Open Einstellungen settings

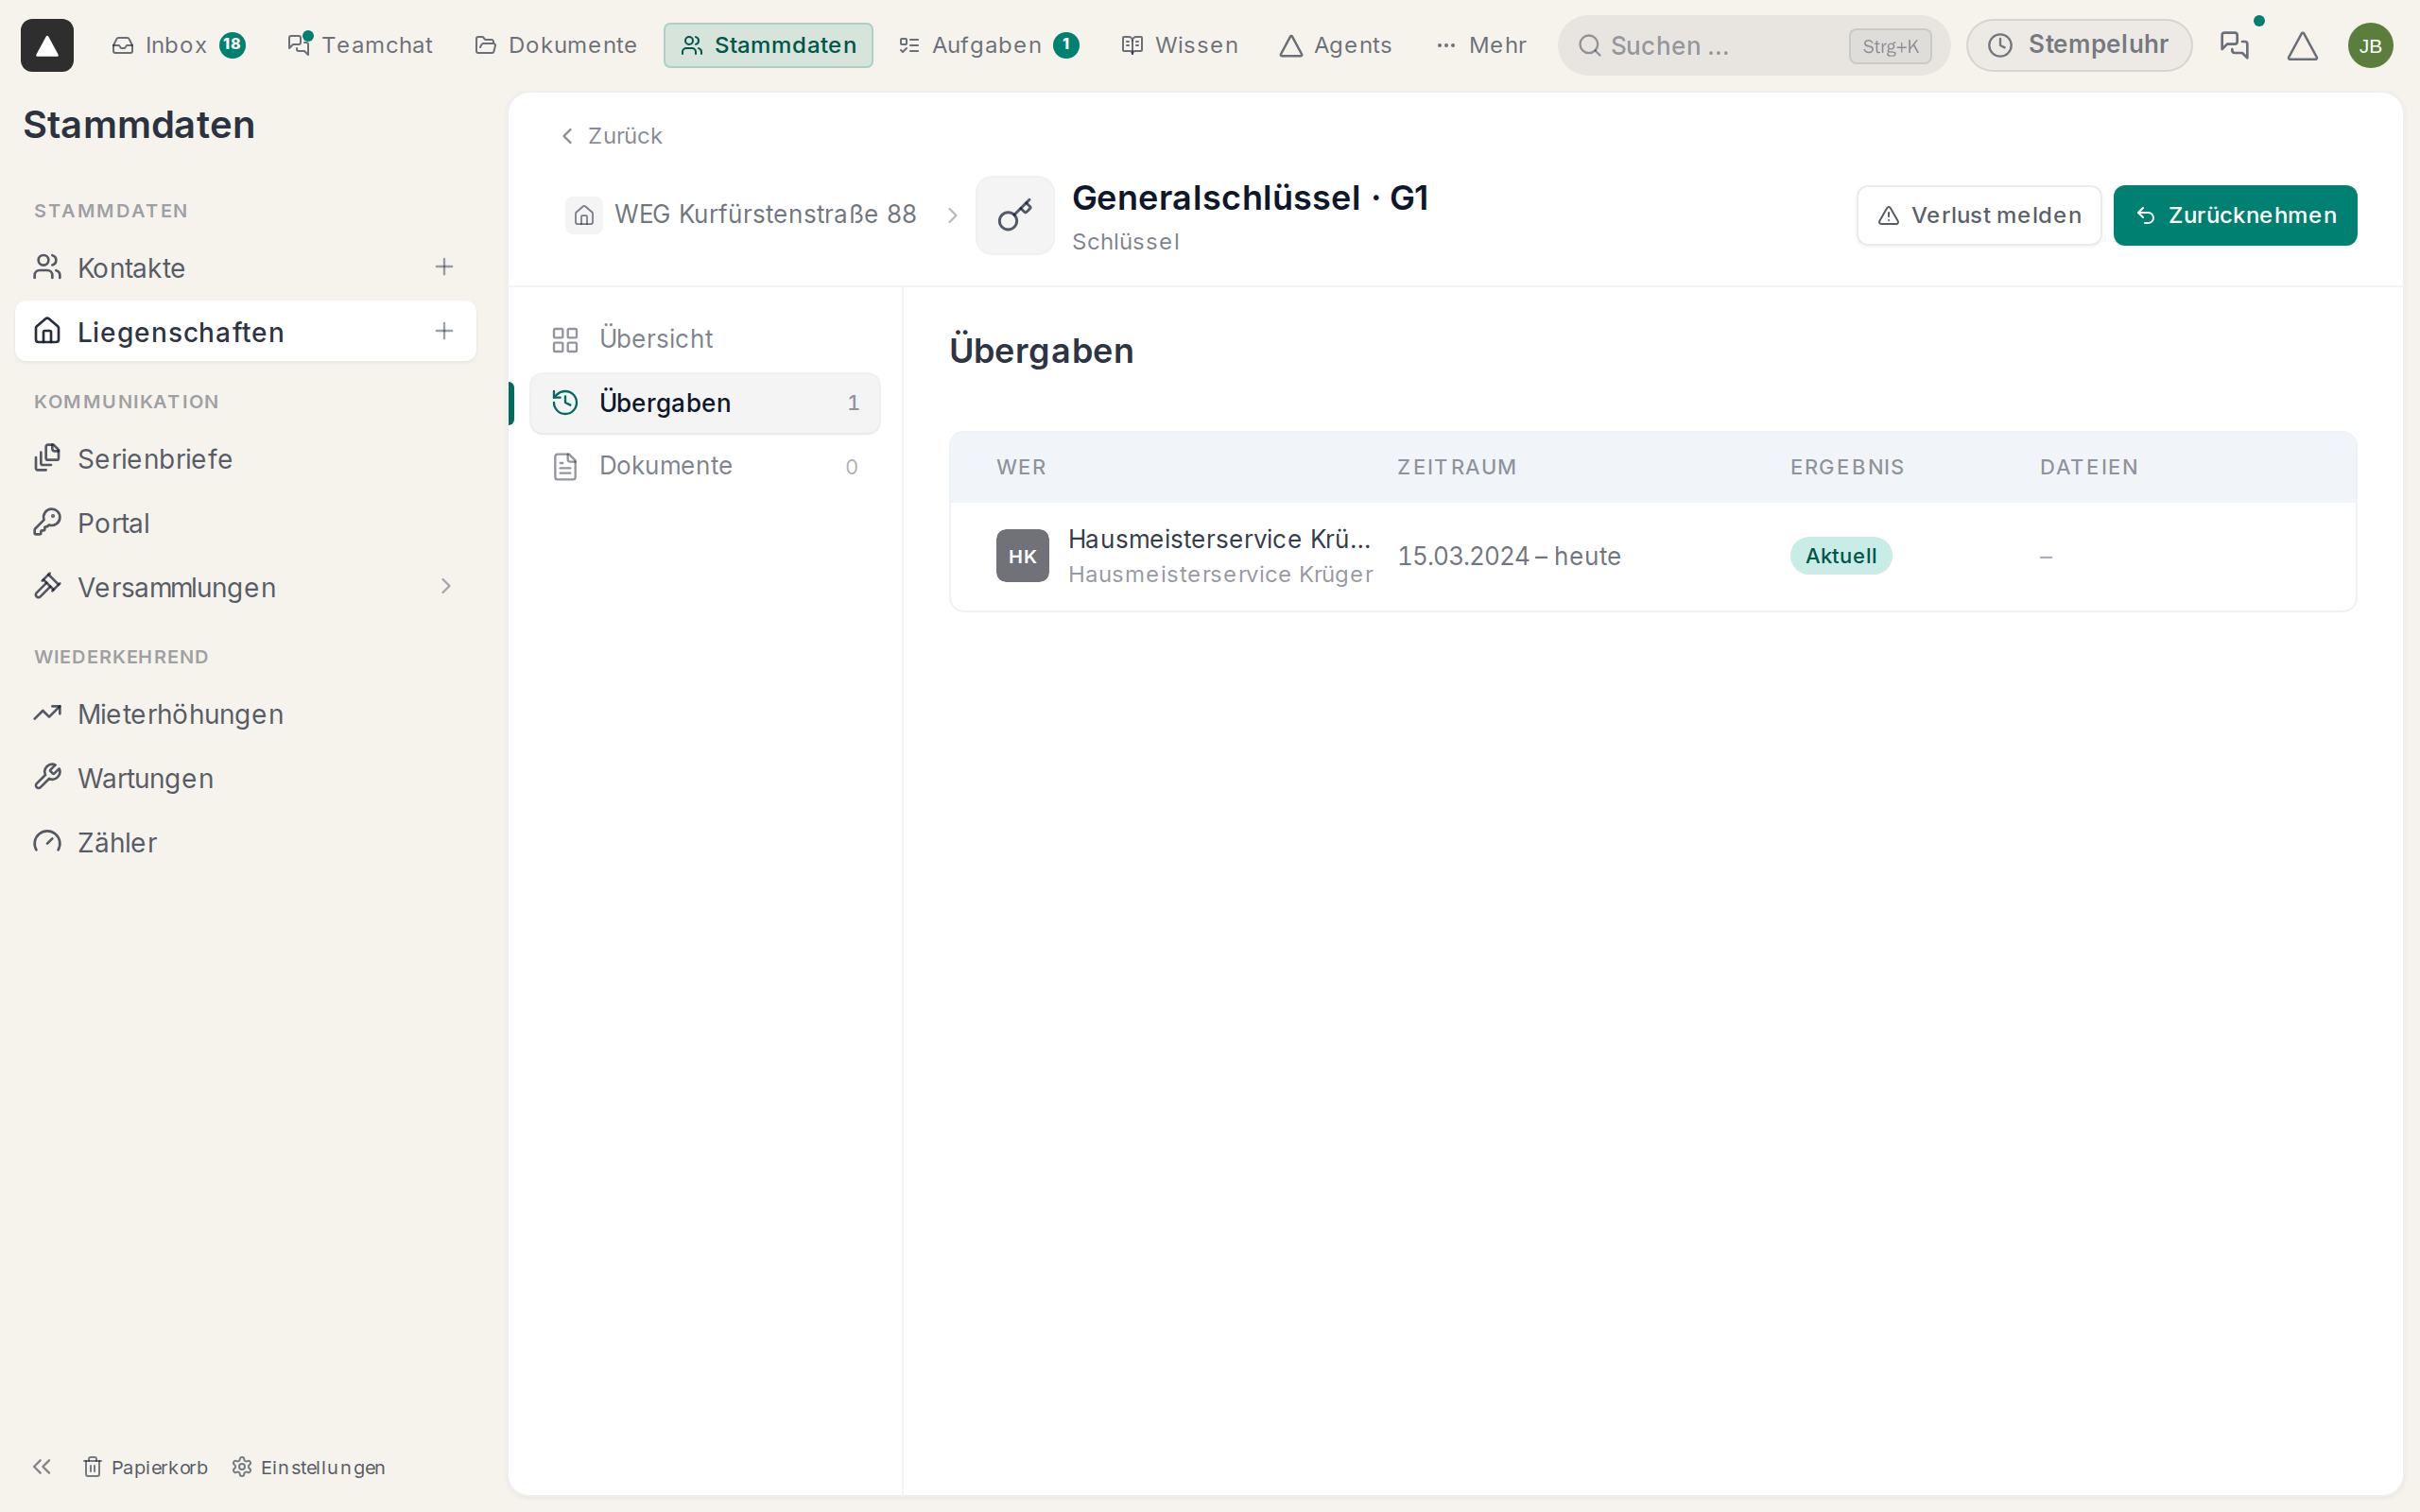308,1466
